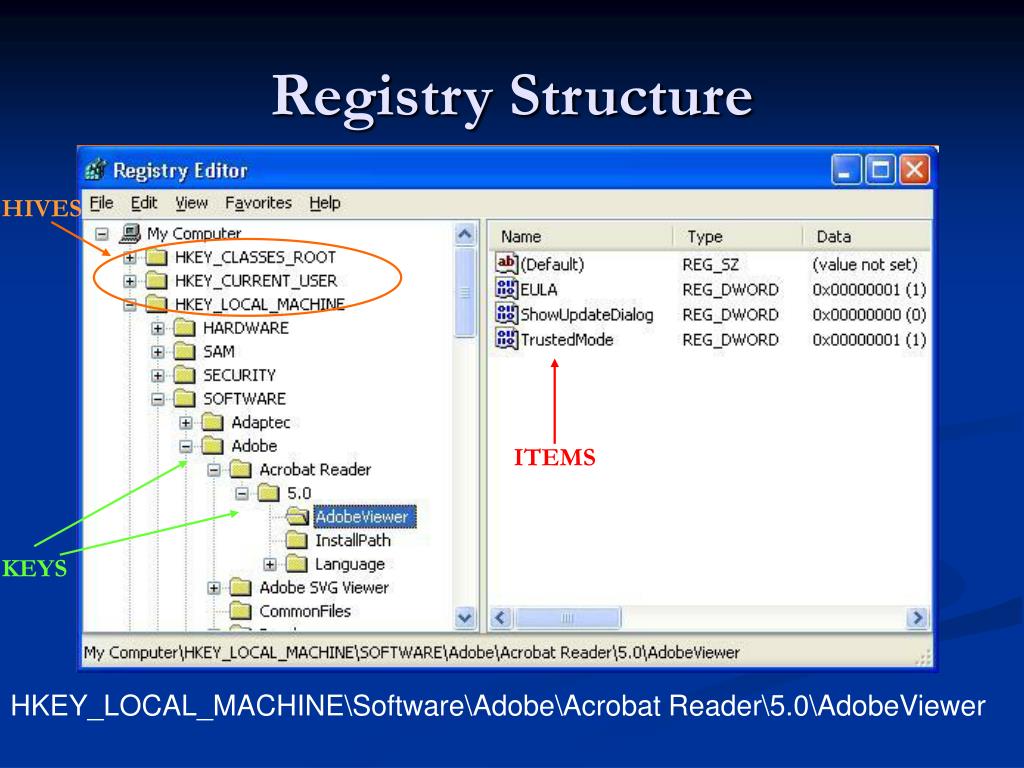Click the tree pane vertical scroll thumb
Image resolution: width=1024 pixels, height=768 pixels.
point(464,292)
